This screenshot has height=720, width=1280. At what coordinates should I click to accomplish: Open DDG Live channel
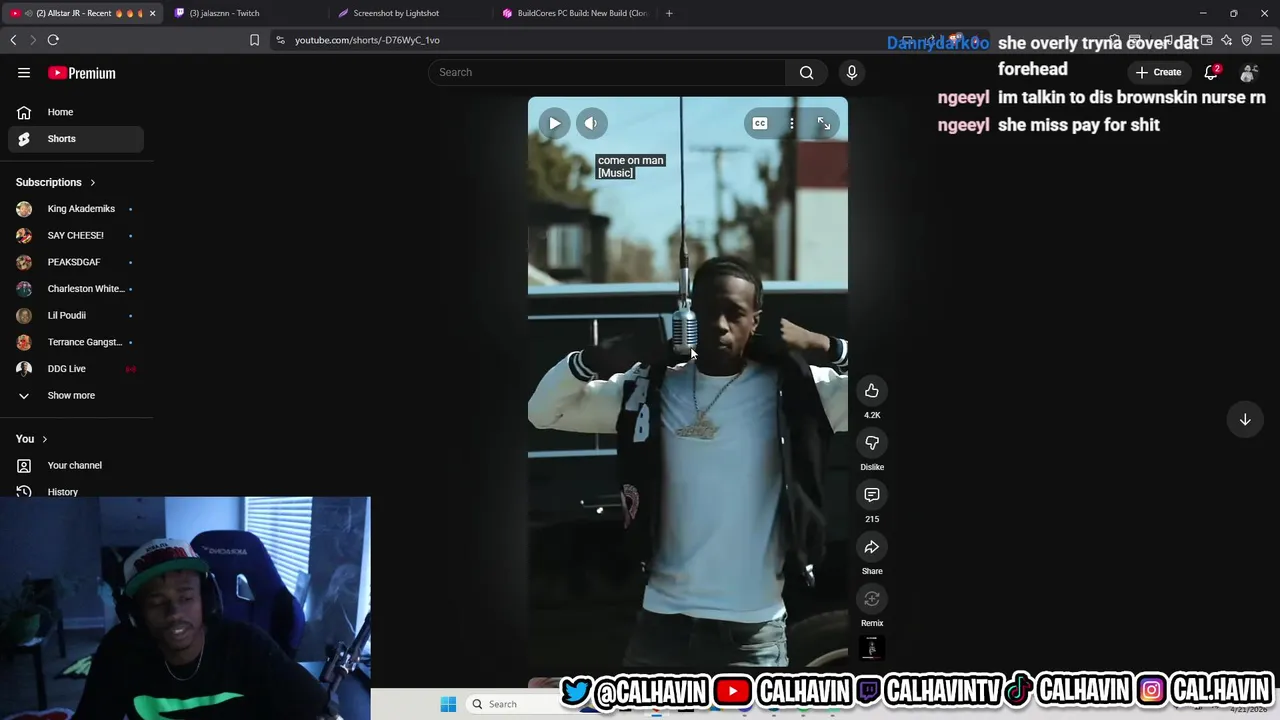(x=76, y=369)
